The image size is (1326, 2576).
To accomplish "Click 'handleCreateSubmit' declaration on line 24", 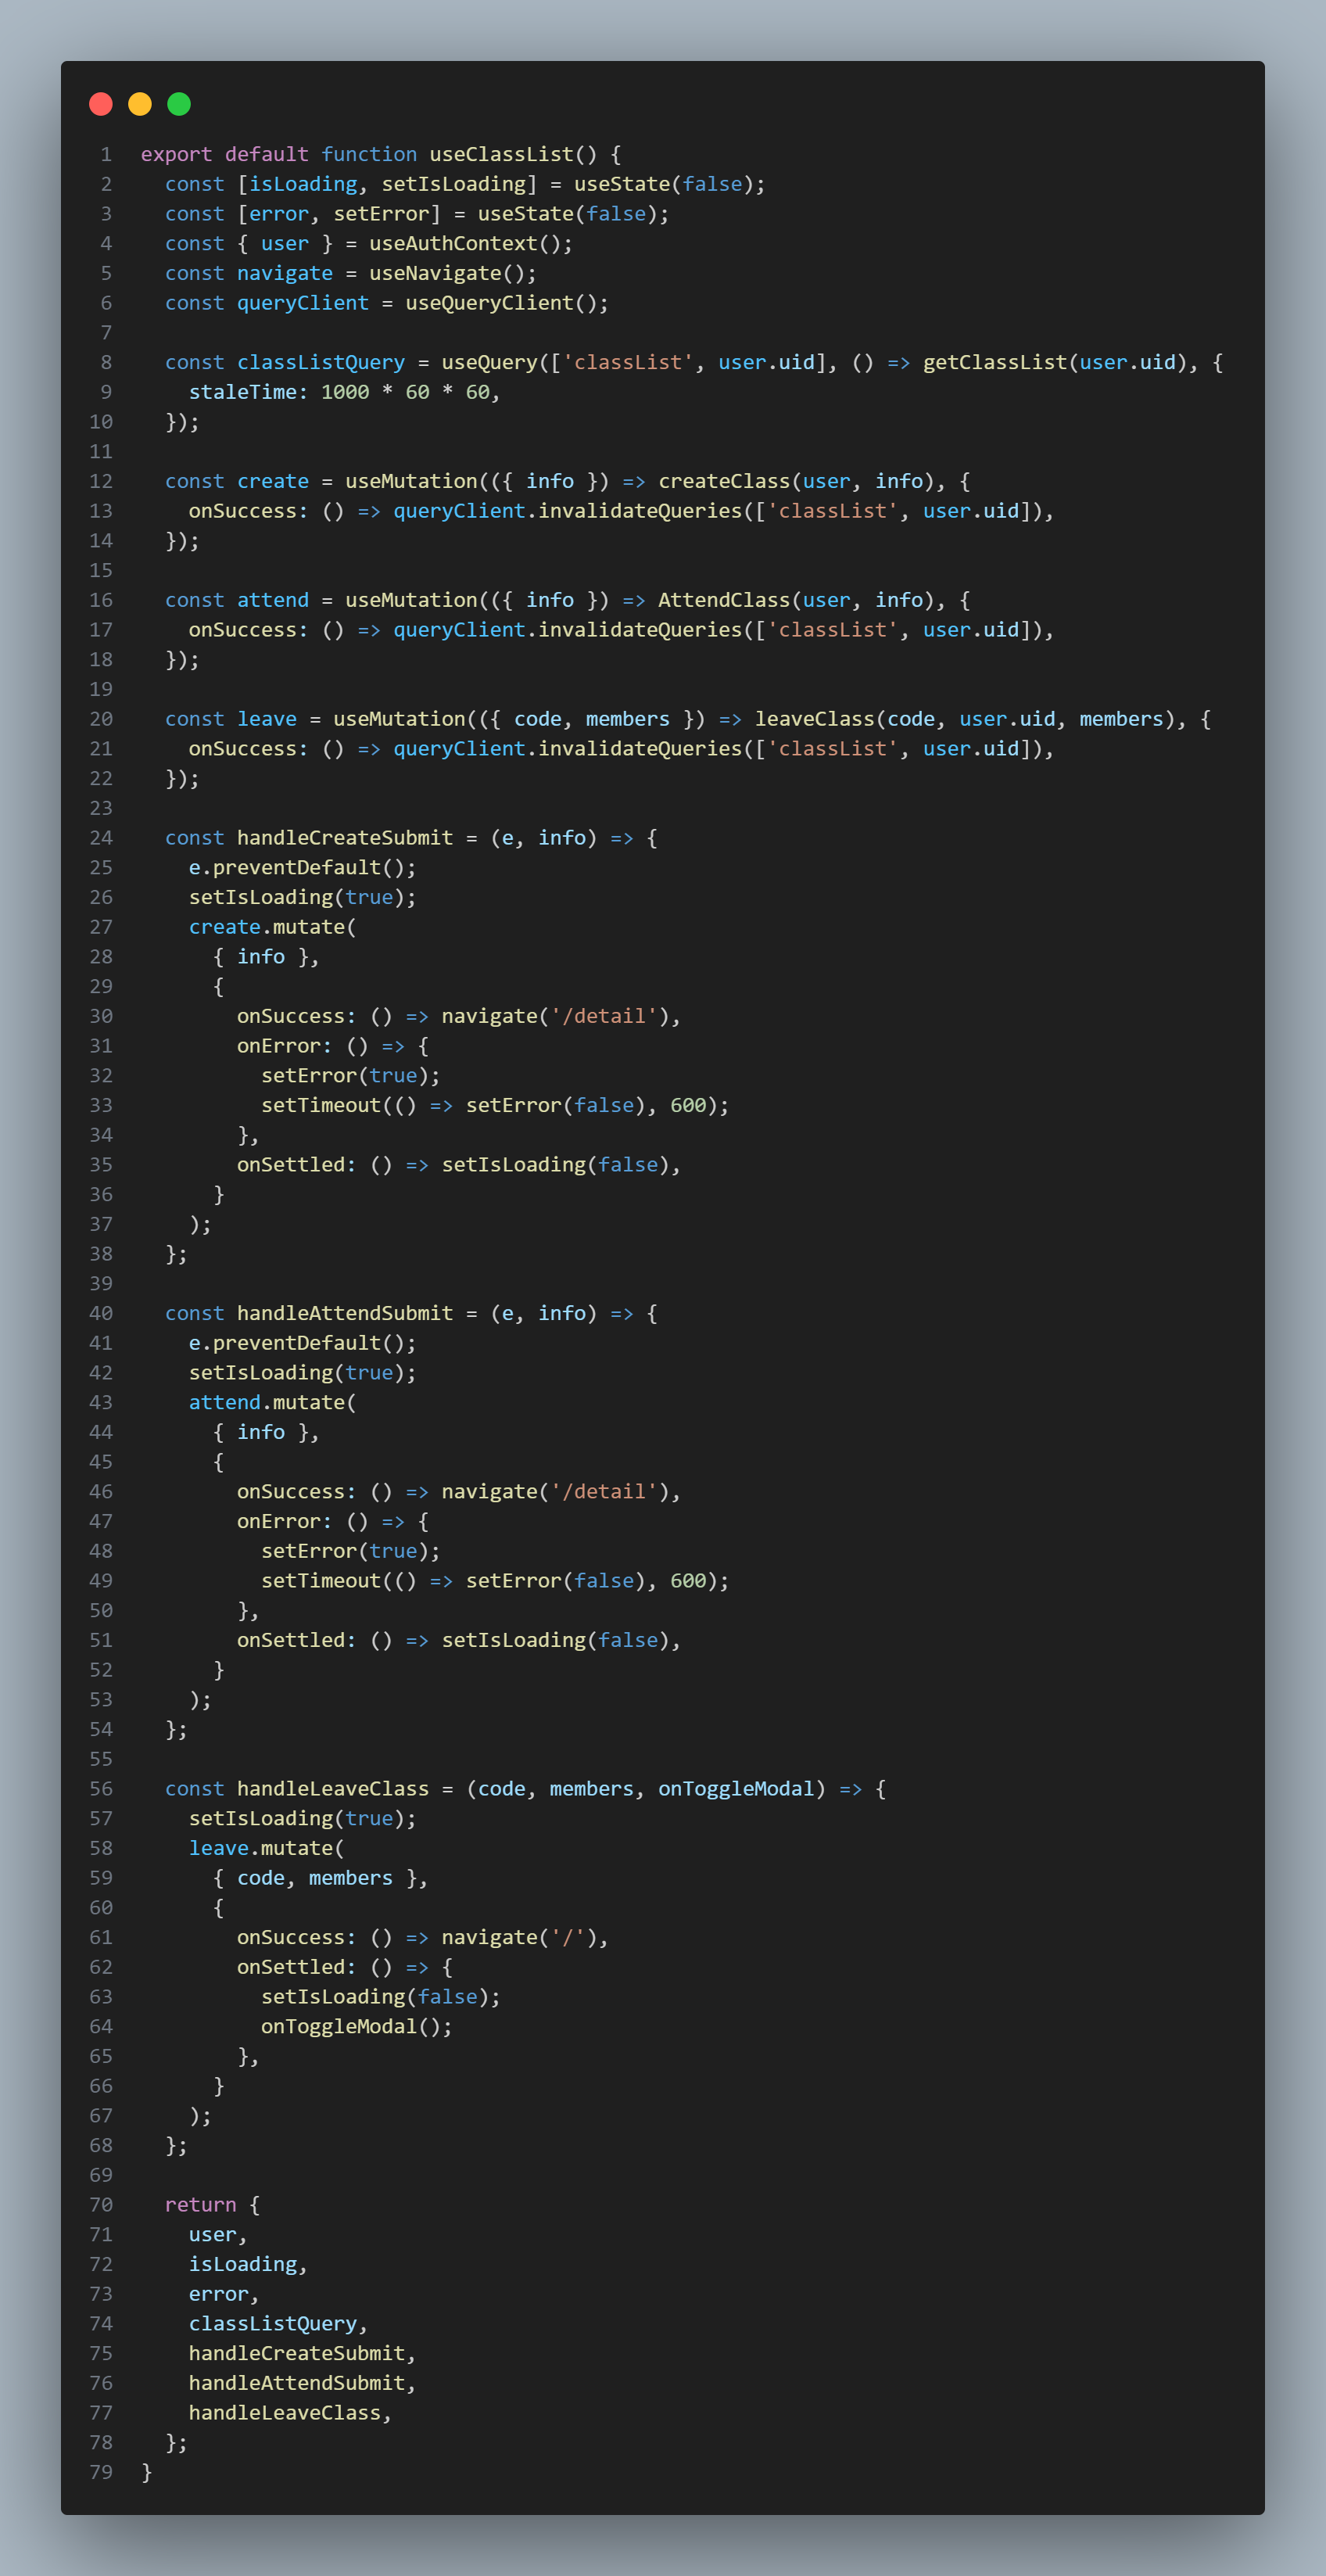I will tap(345, 838).
